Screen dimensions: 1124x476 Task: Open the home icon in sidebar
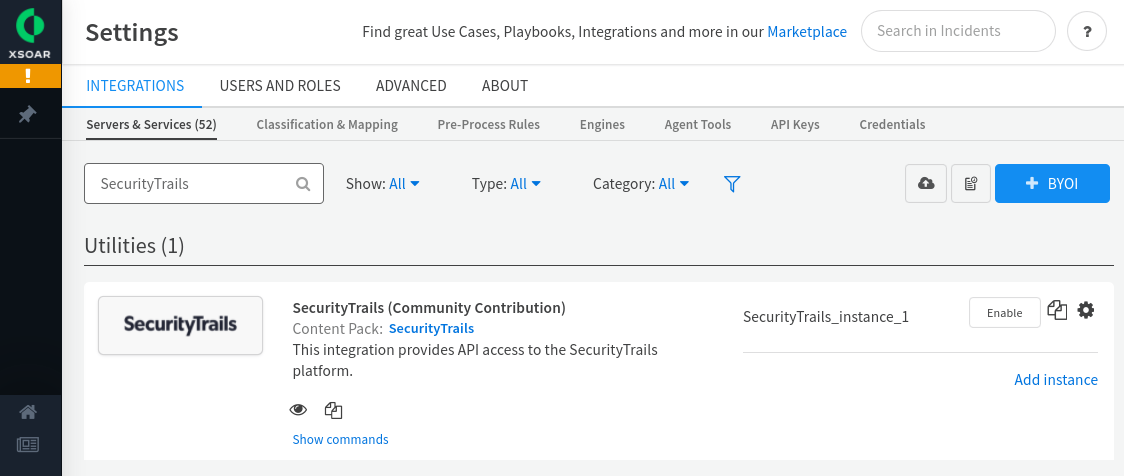coord(28,412)
